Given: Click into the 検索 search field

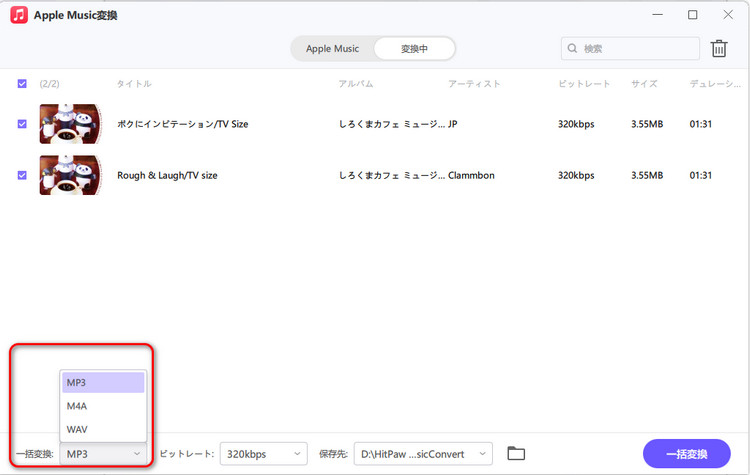Looking at the screenshot, I should pos(630,48).
